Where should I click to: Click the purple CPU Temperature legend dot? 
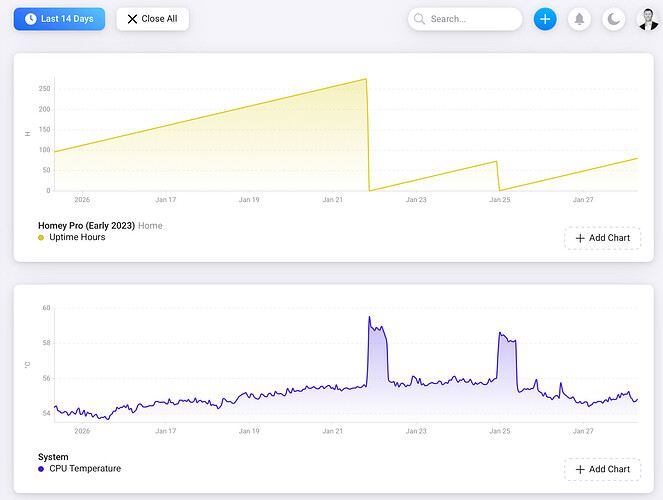(41, 469)
